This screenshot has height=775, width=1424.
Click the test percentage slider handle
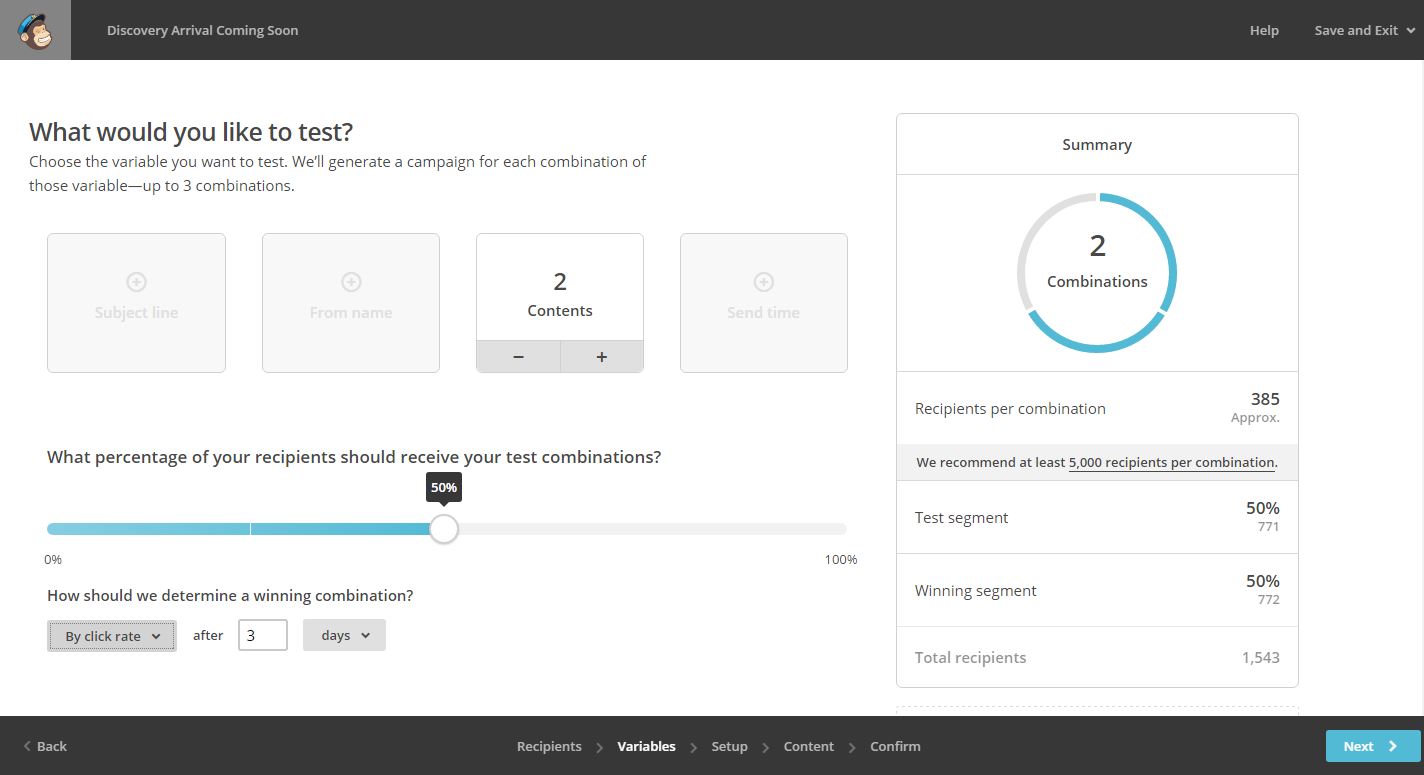click(x=443, y=529)
